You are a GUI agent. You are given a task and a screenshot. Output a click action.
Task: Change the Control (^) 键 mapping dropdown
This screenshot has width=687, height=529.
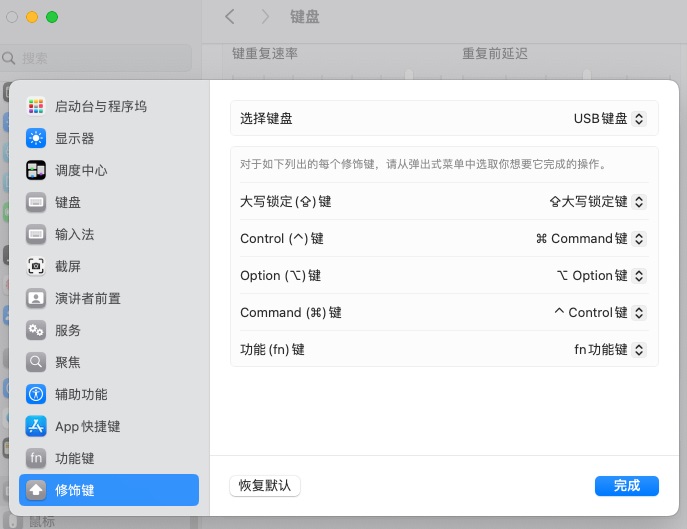(x=590, y=239)
